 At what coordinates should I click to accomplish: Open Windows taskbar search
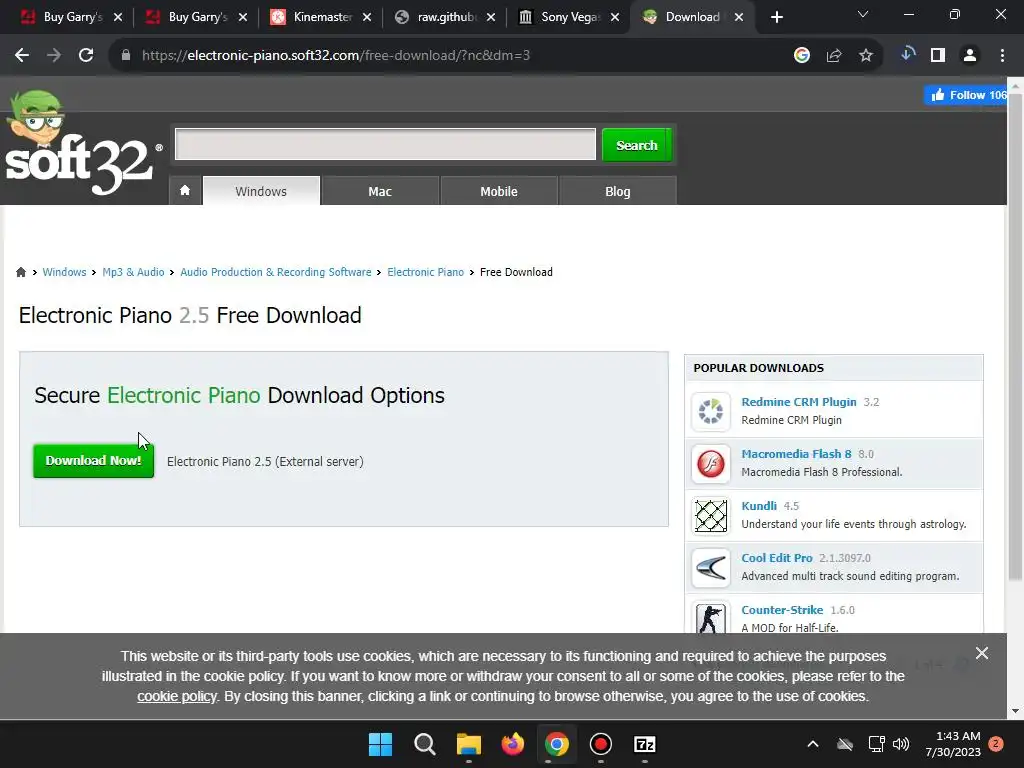click(424, 744)
